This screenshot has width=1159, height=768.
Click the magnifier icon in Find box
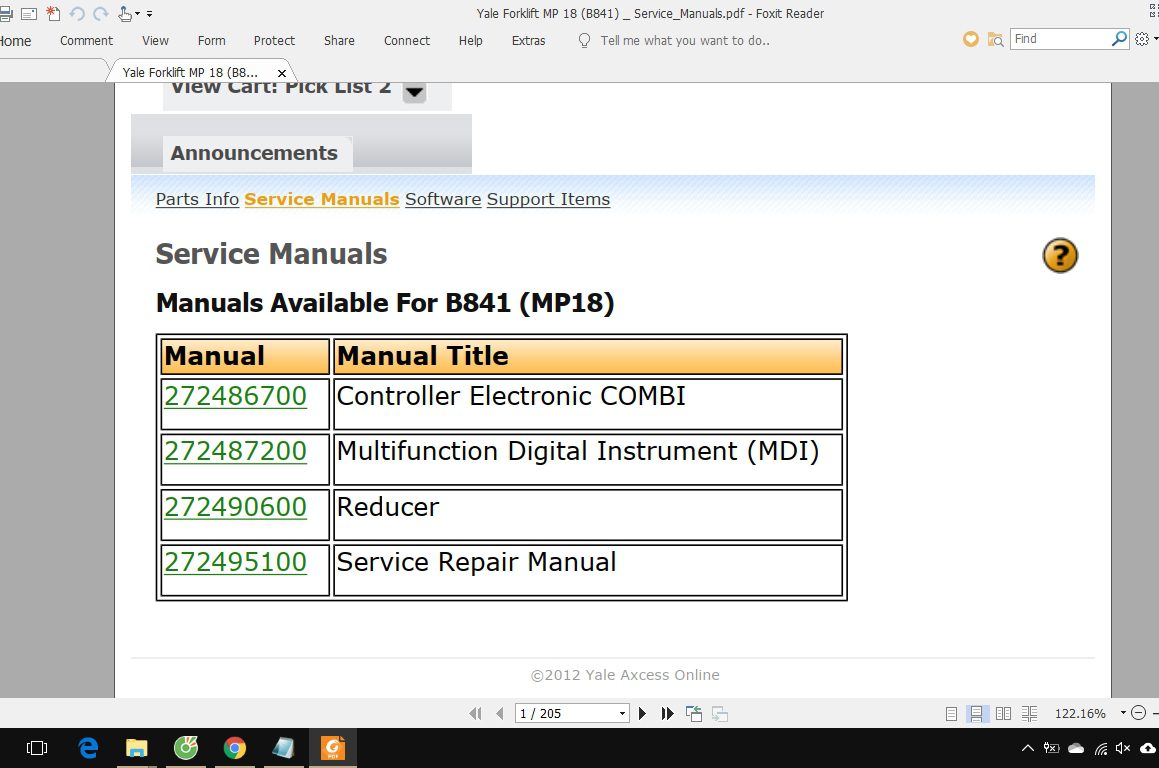[1119, 39]
